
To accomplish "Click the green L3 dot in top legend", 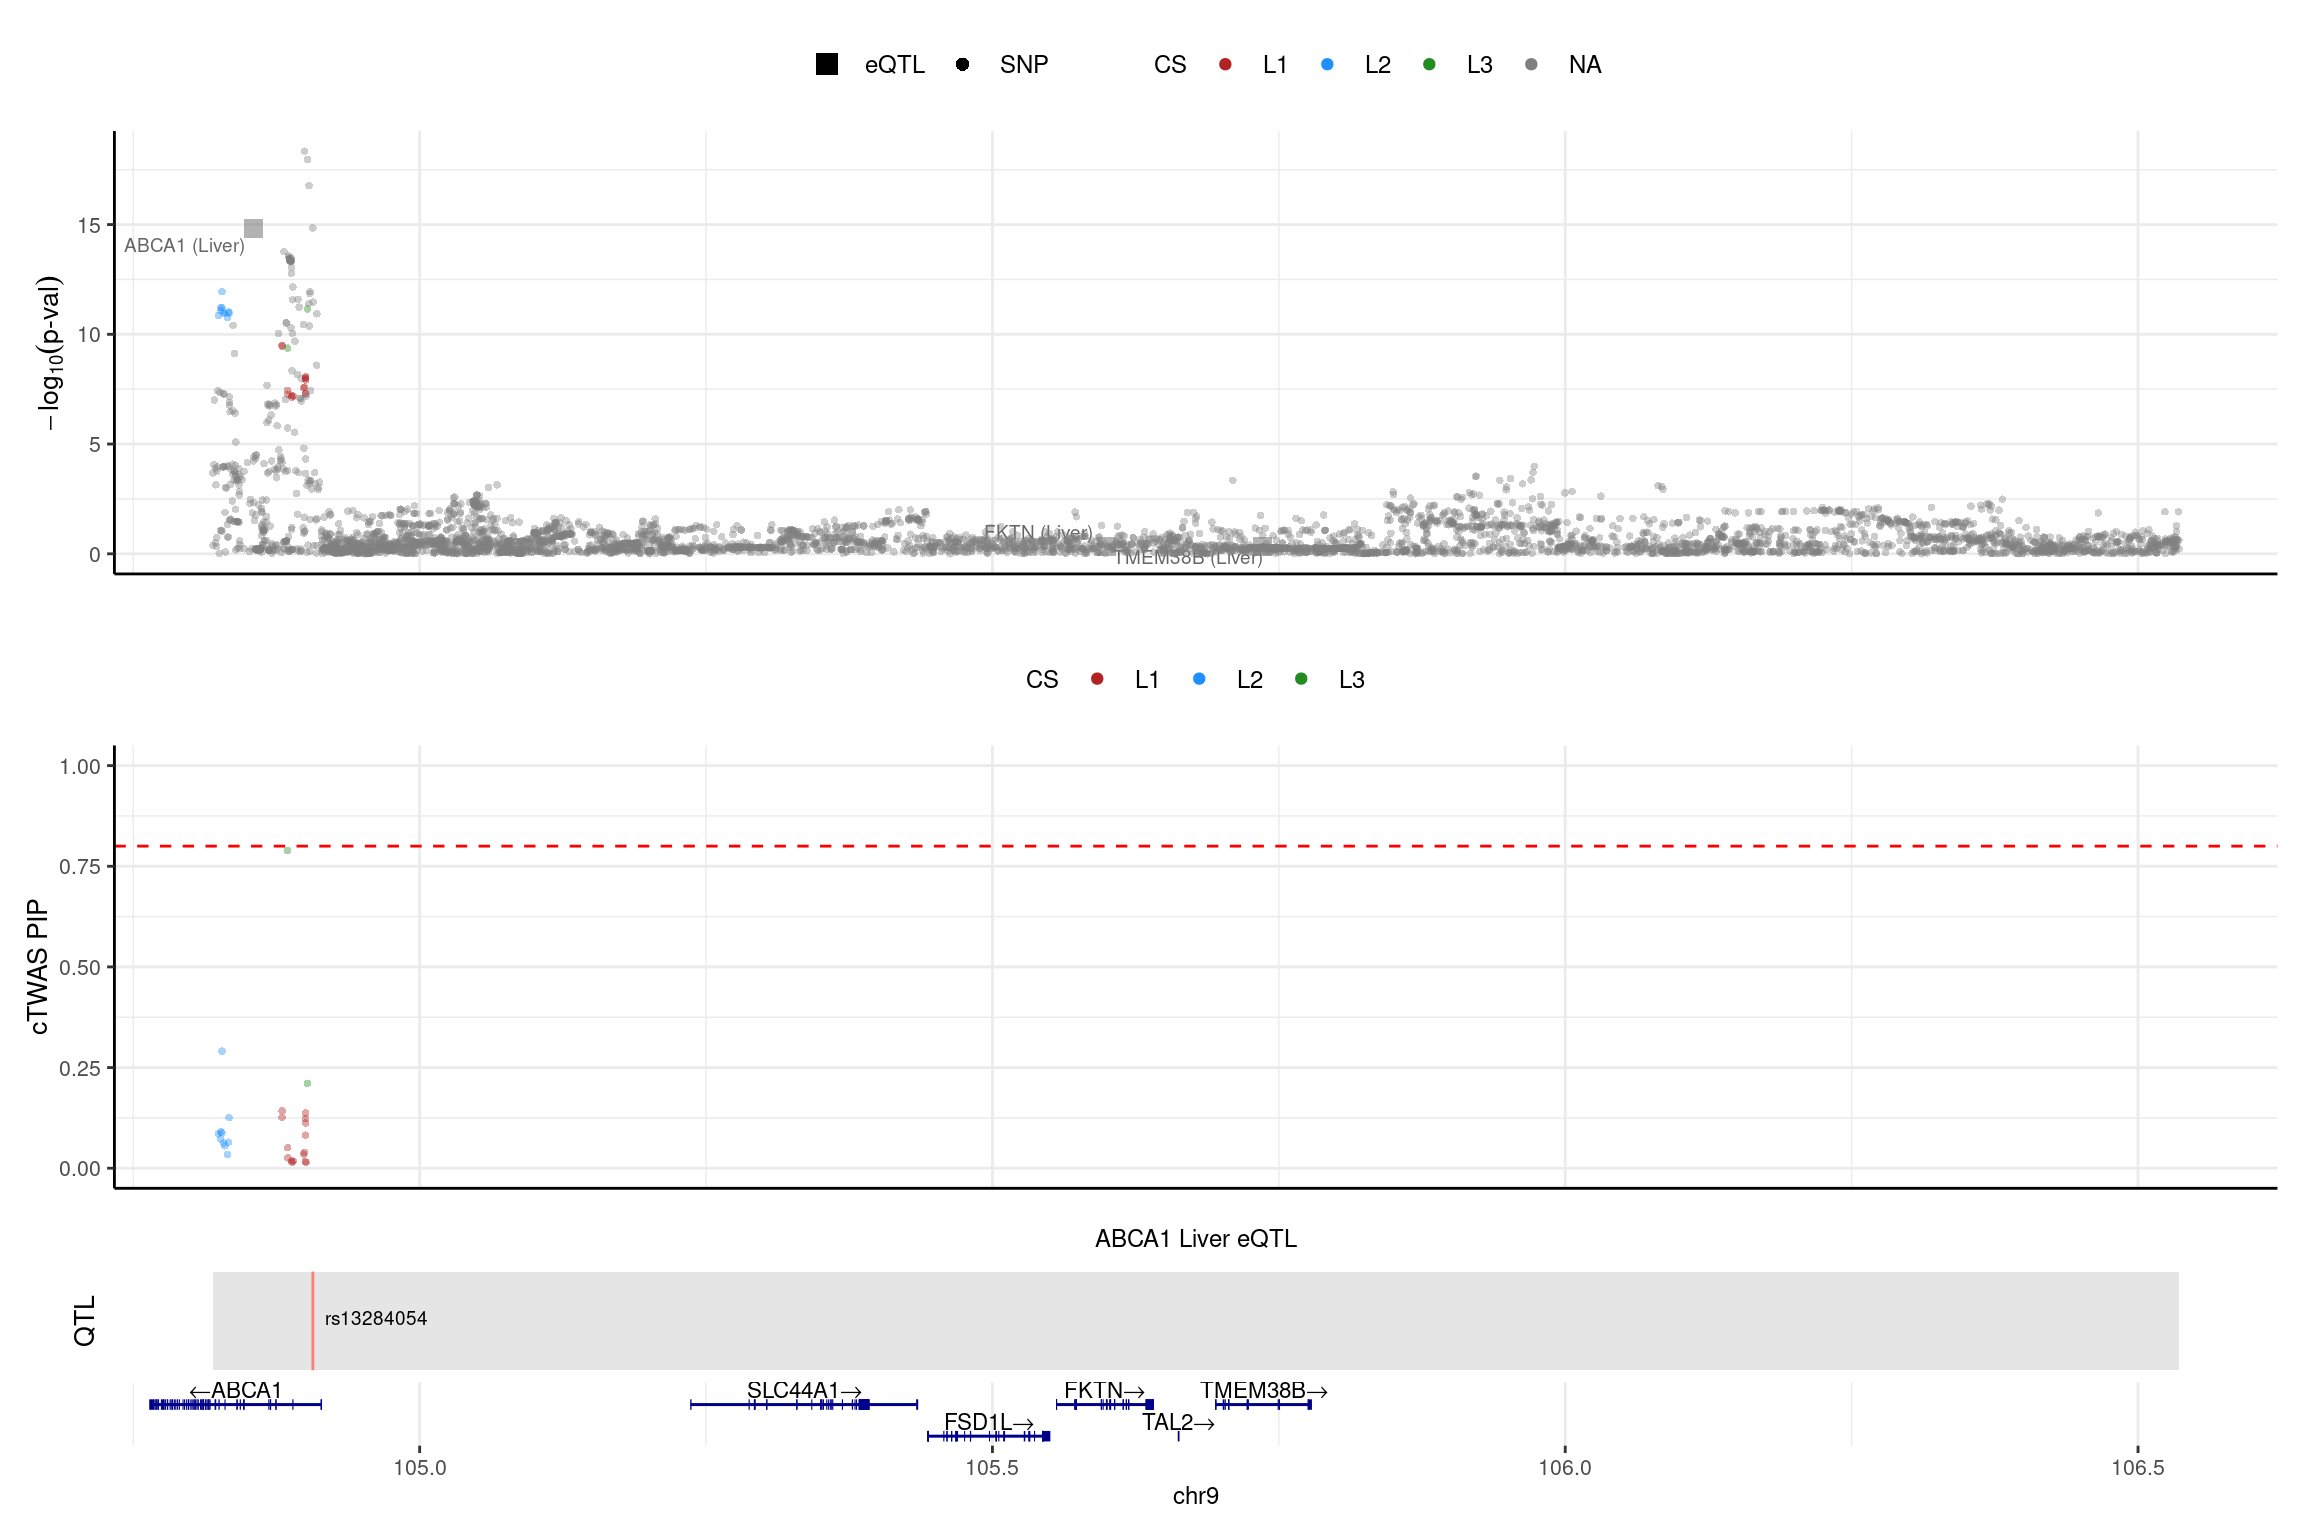I will click(x=1429, y=64).
